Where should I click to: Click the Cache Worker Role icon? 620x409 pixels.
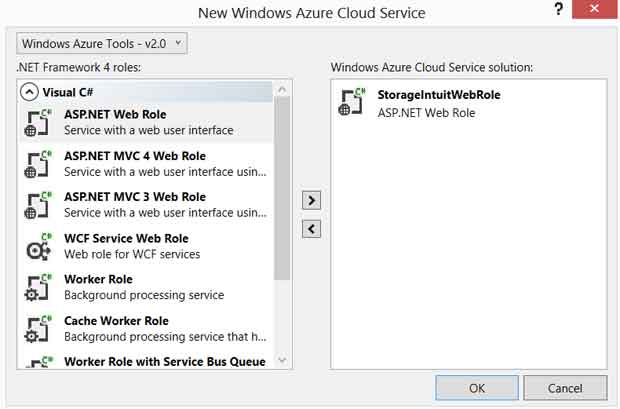click(38, 329)
